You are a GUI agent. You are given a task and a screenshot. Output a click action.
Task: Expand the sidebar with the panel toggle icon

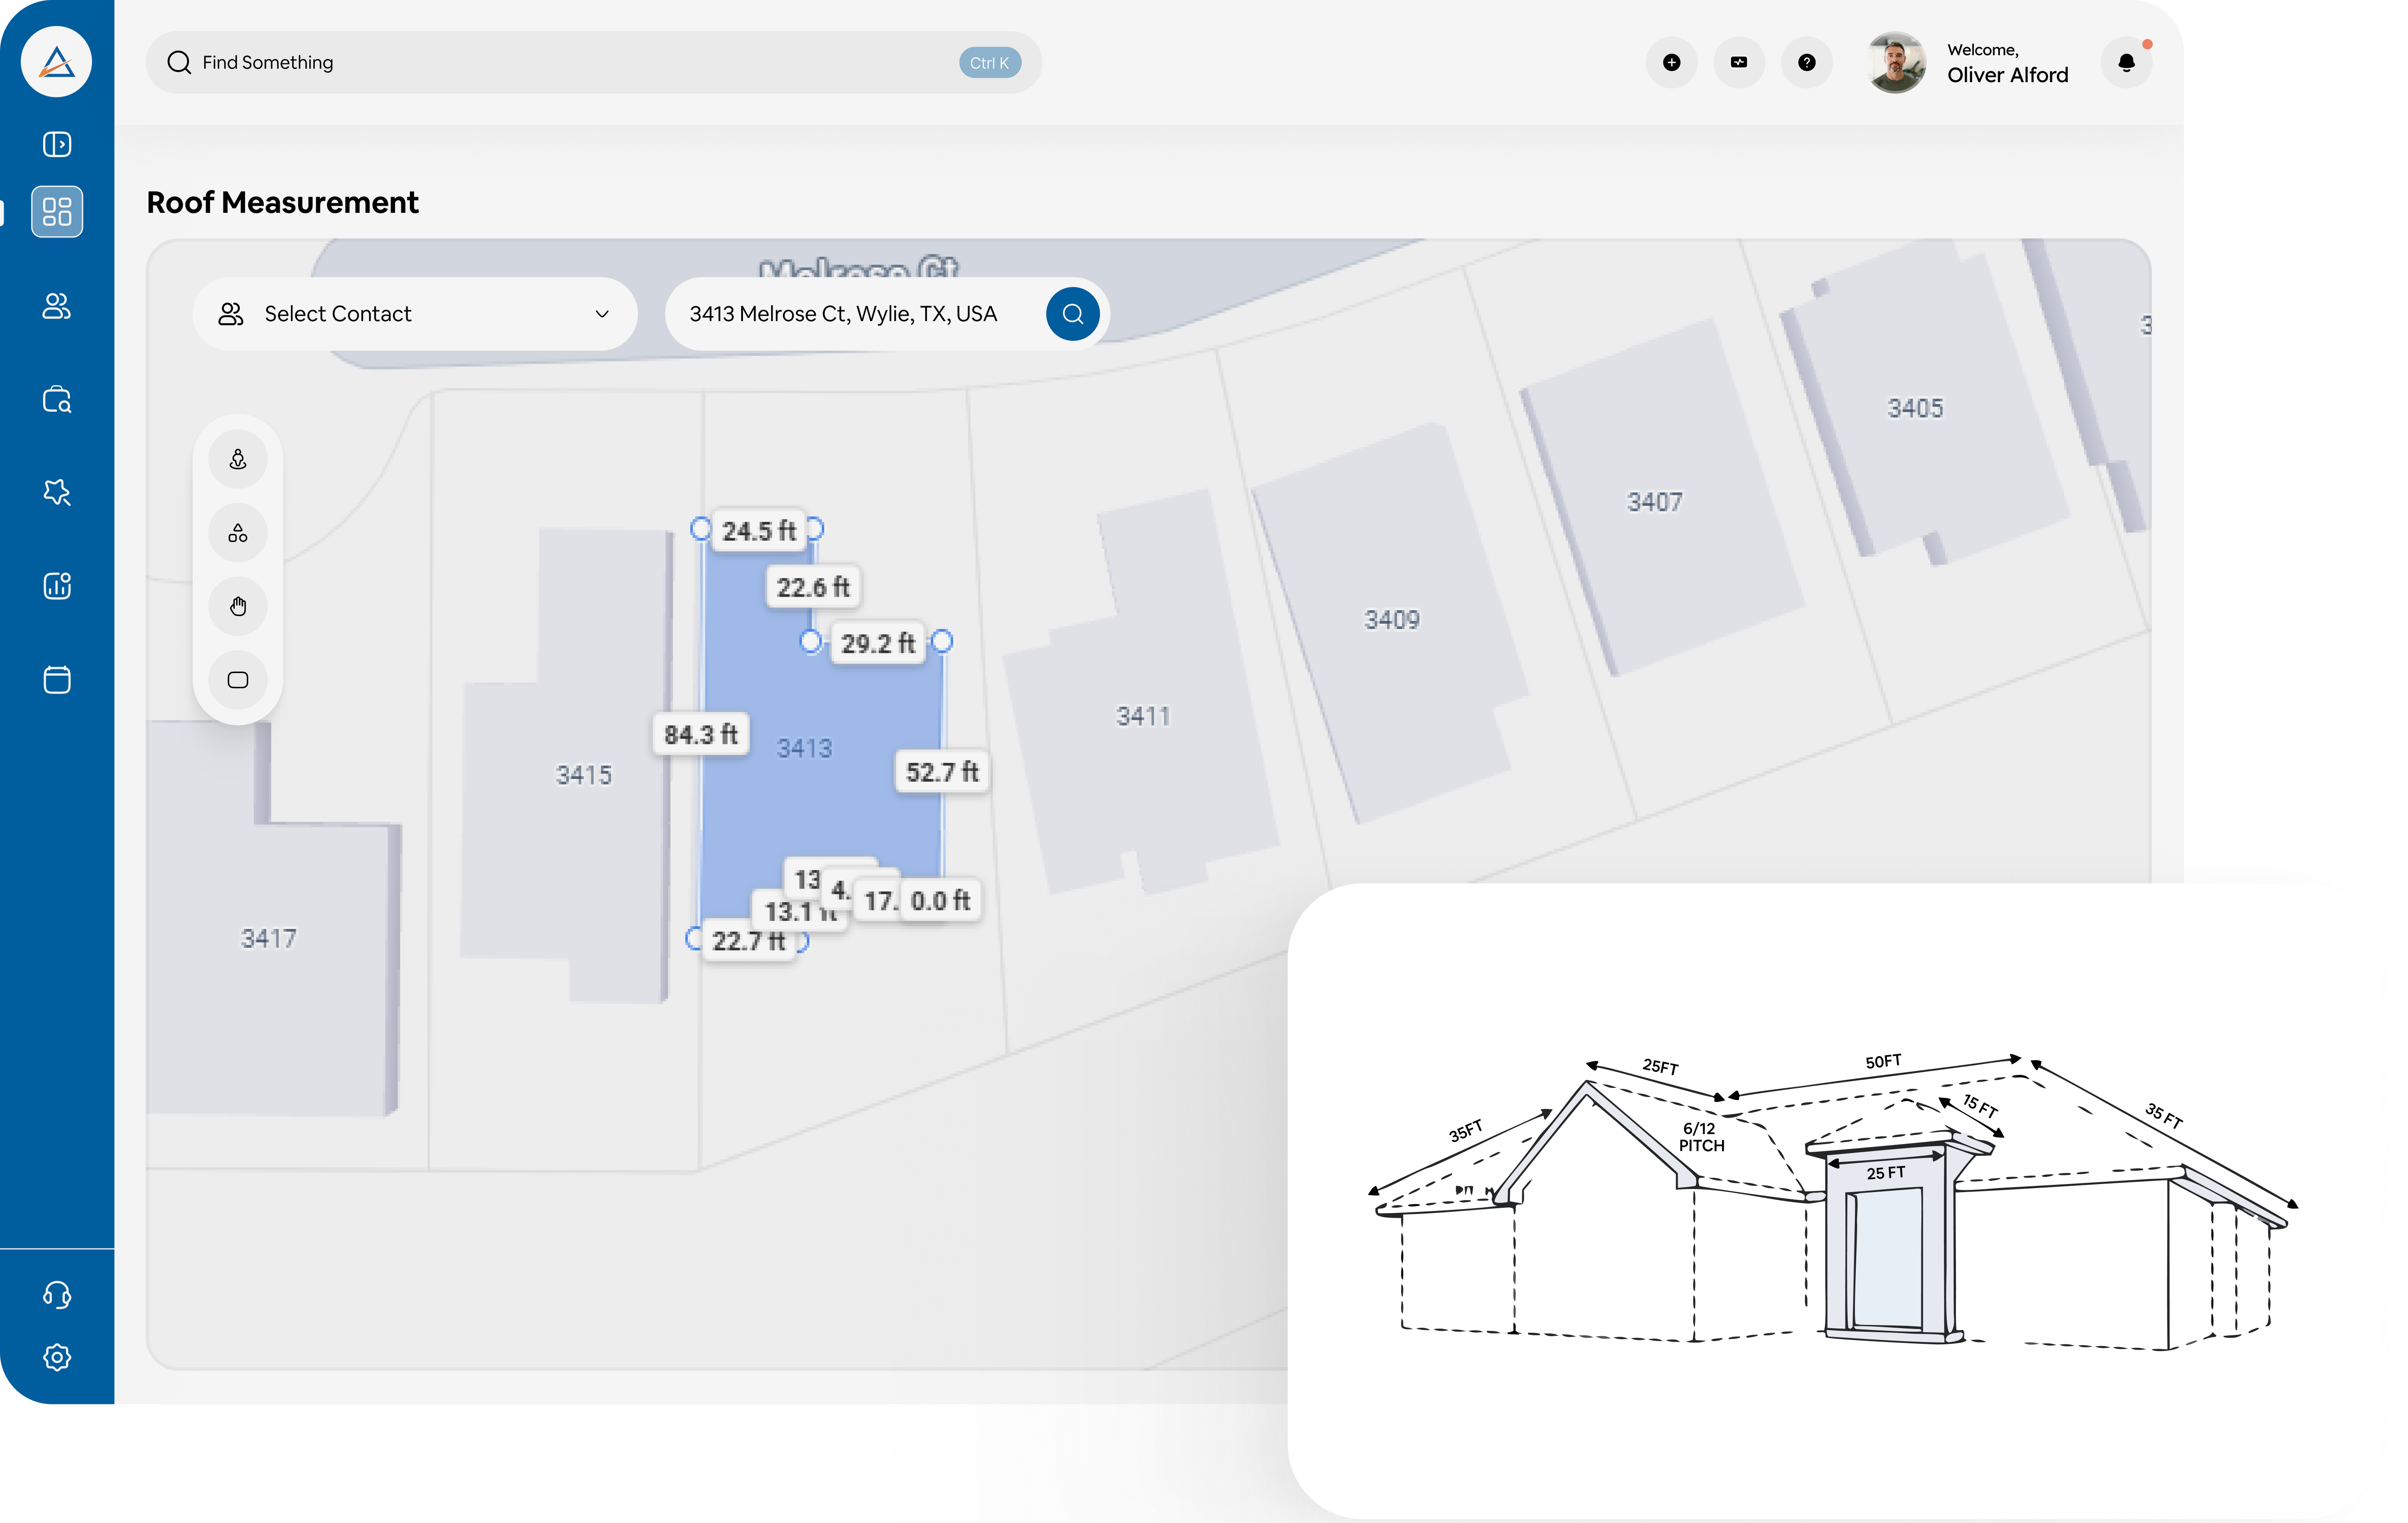click(x=57, y=145)
